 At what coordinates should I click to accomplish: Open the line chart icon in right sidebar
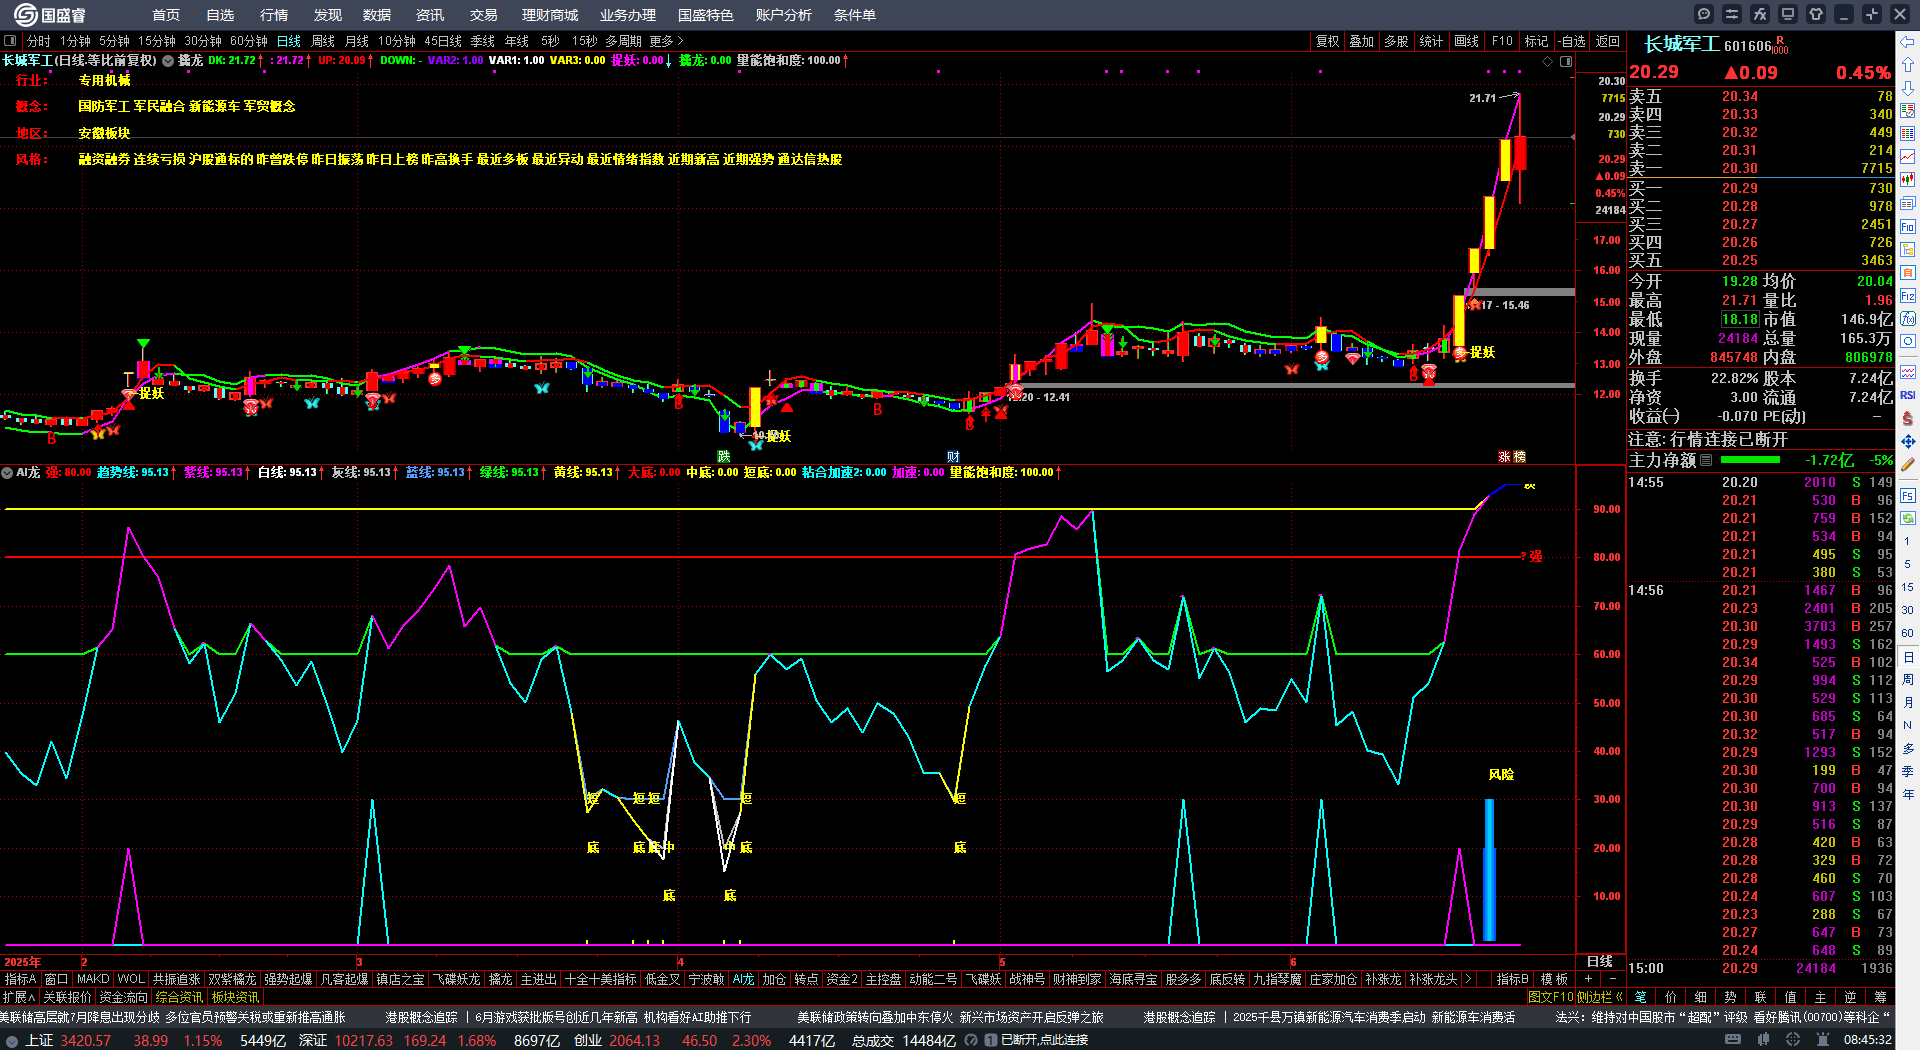click(1908, 157)
